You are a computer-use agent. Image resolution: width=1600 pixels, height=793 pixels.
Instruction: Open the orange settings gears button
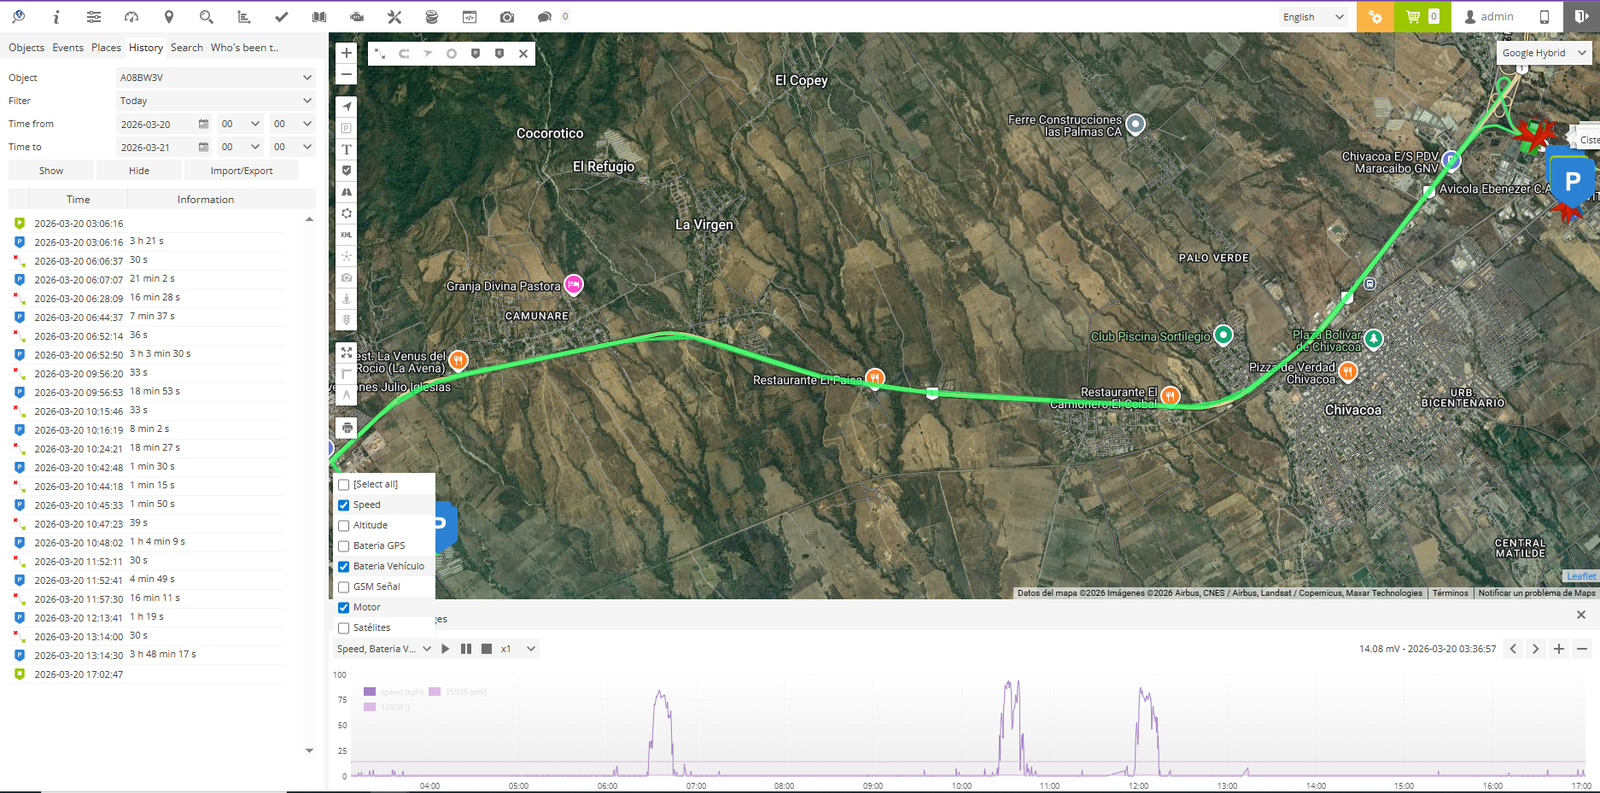pyautogui.click(x=1376, y=17)
